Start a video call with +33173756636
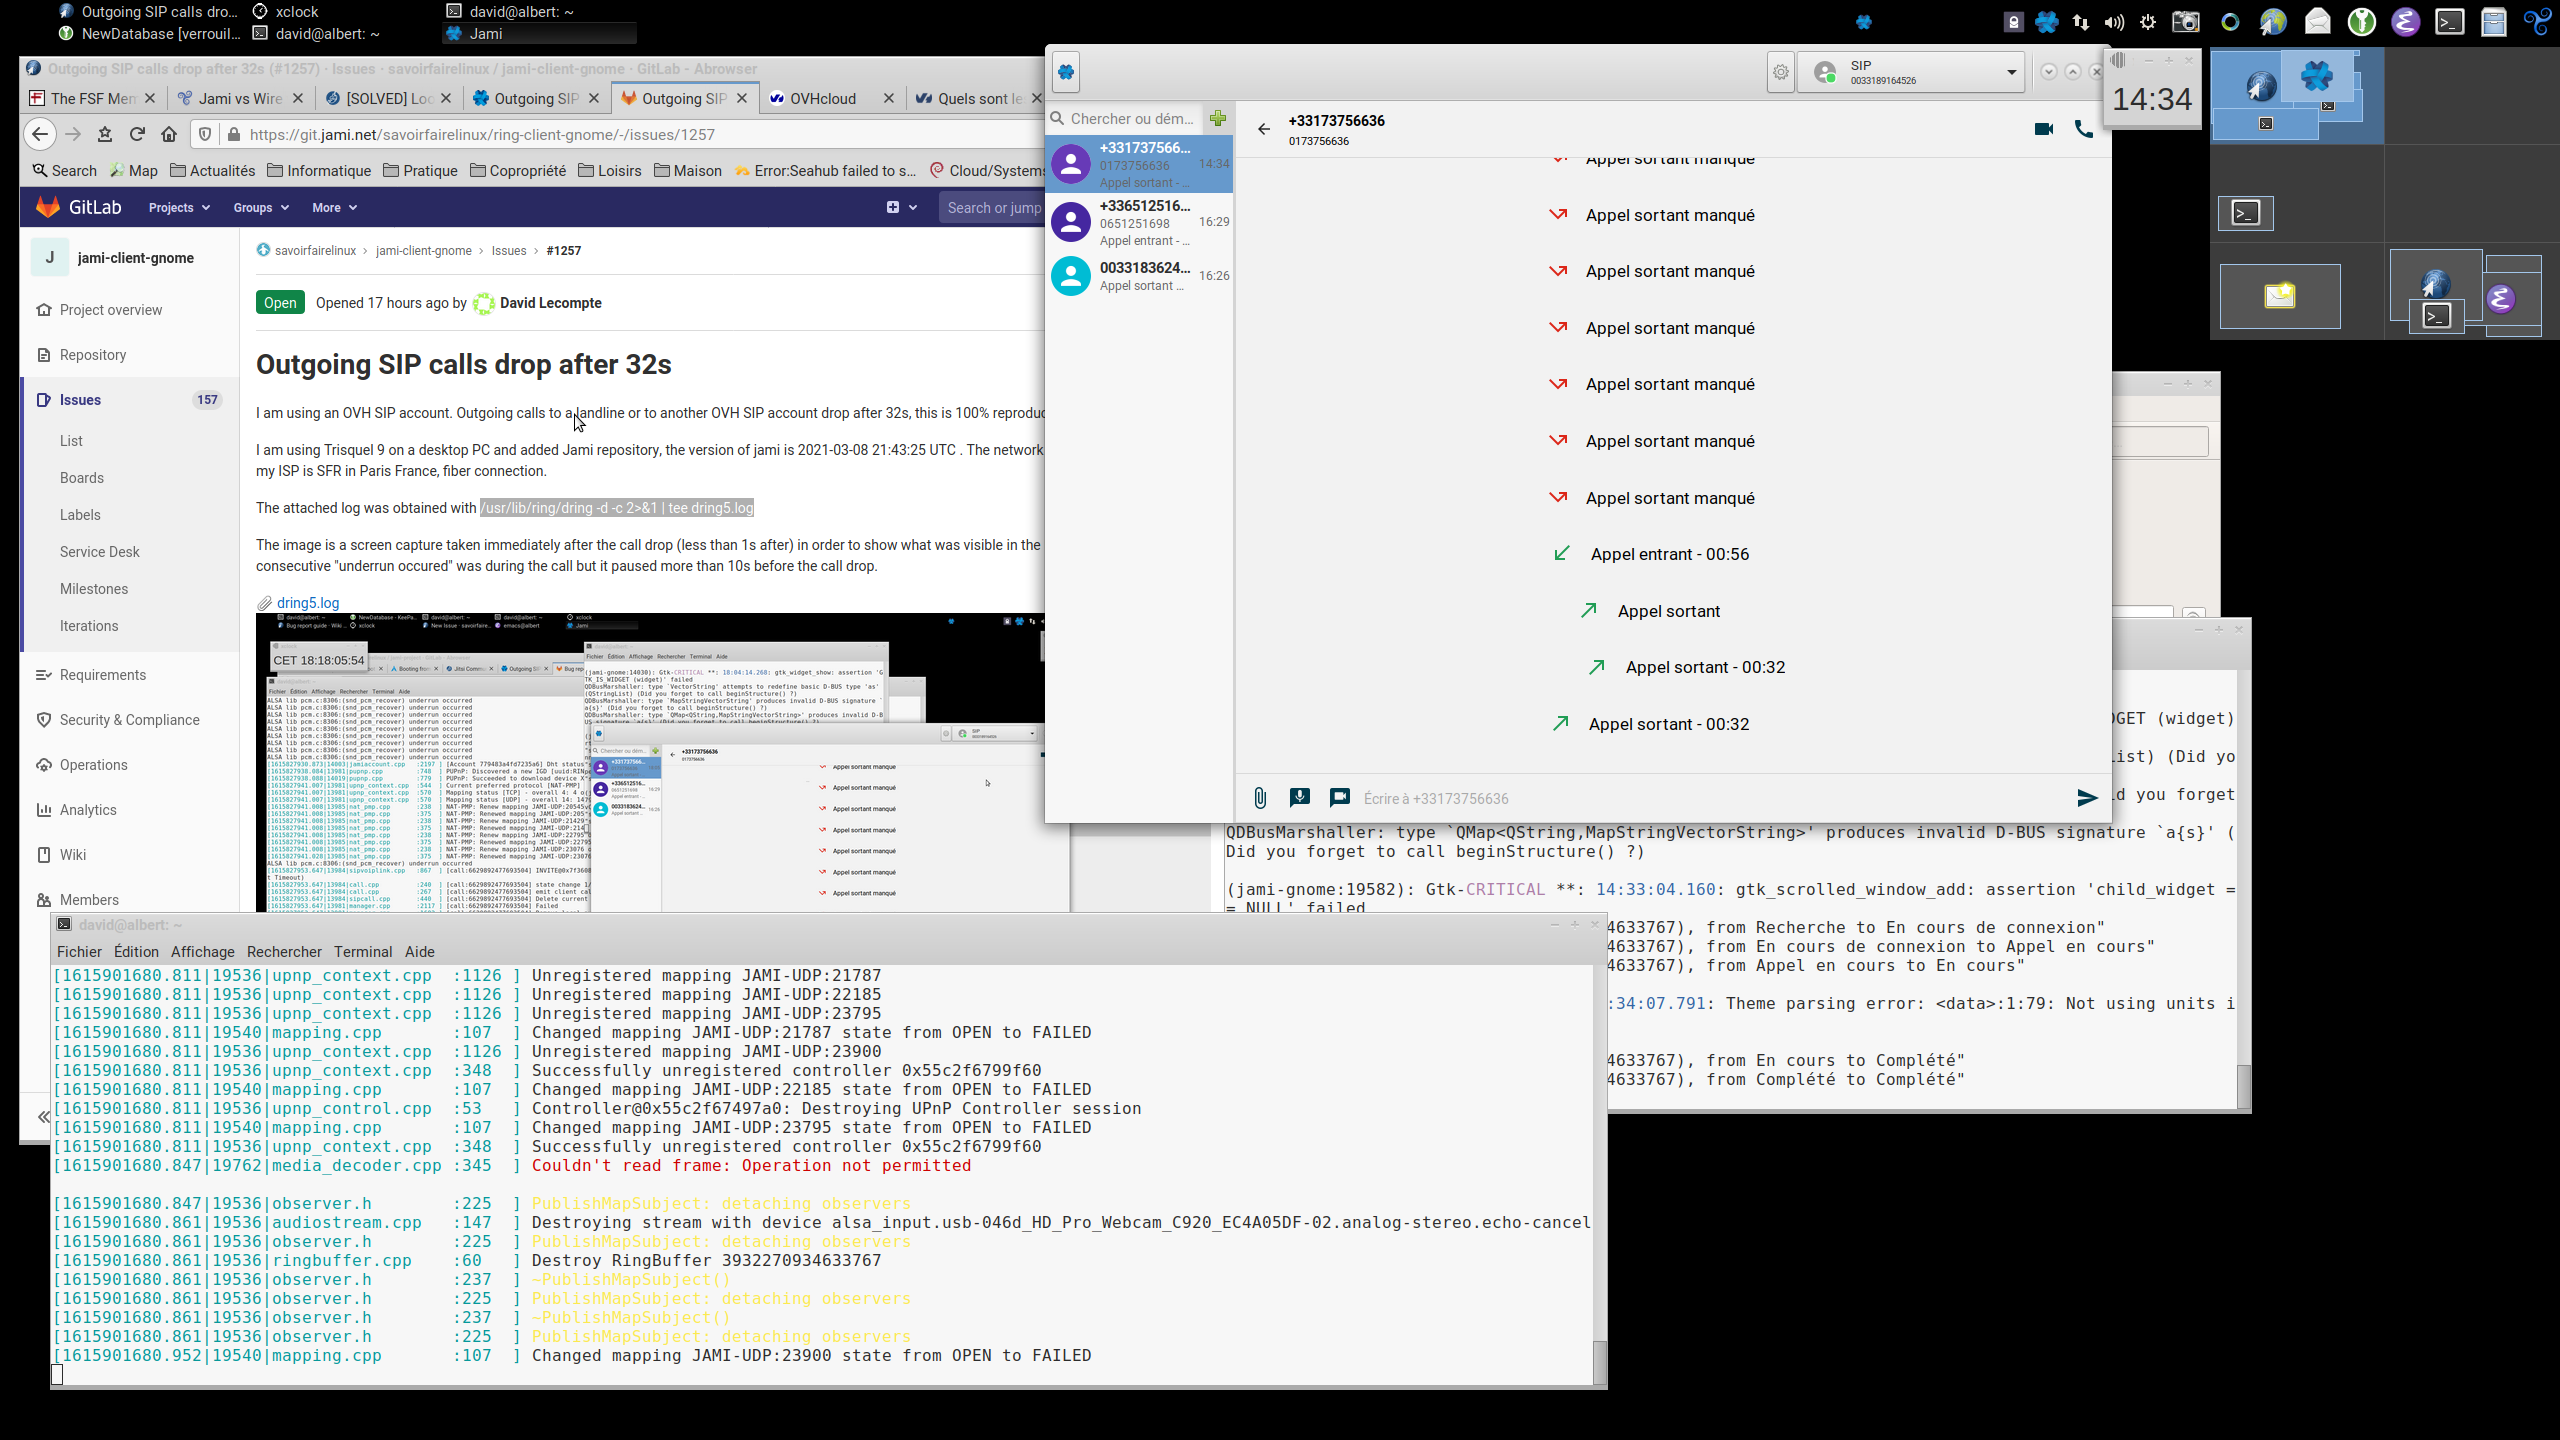Viewport: 2560px width, 1440px height. [2044, 129]
